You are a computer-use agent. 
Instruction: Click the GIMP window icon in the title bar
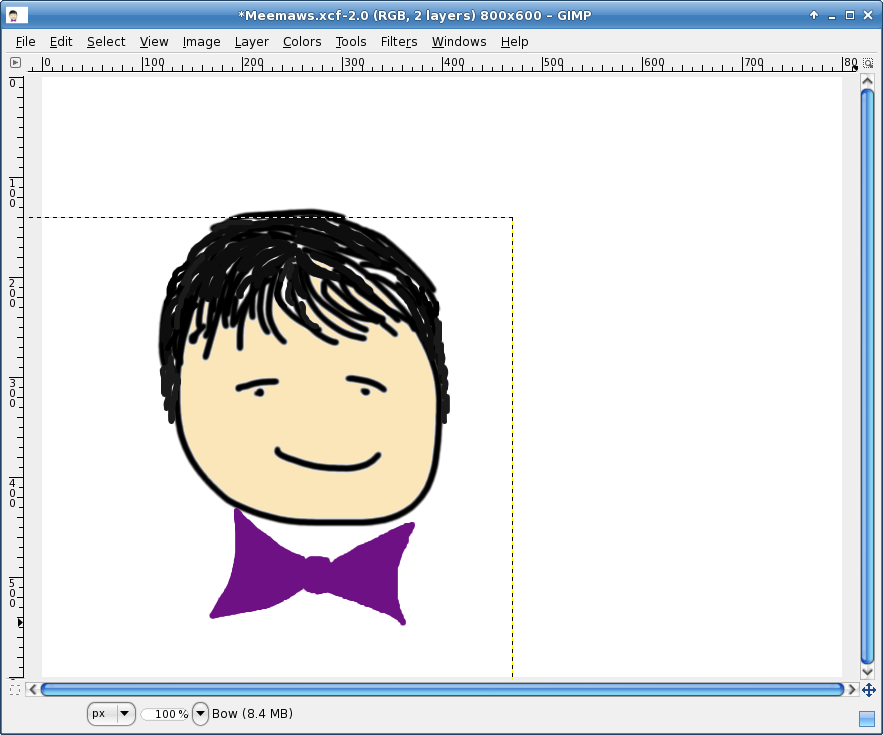(16, 15)
